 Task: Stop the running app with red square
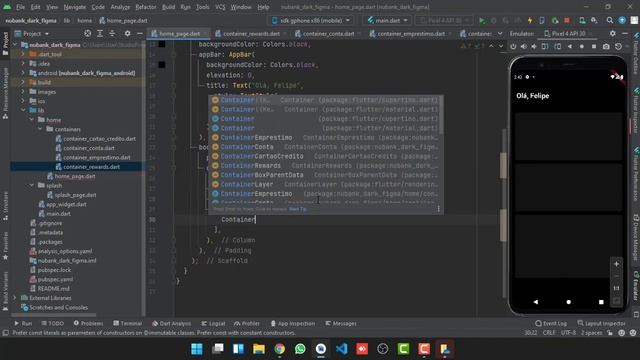pyautogui.click(x=567, y=20)
